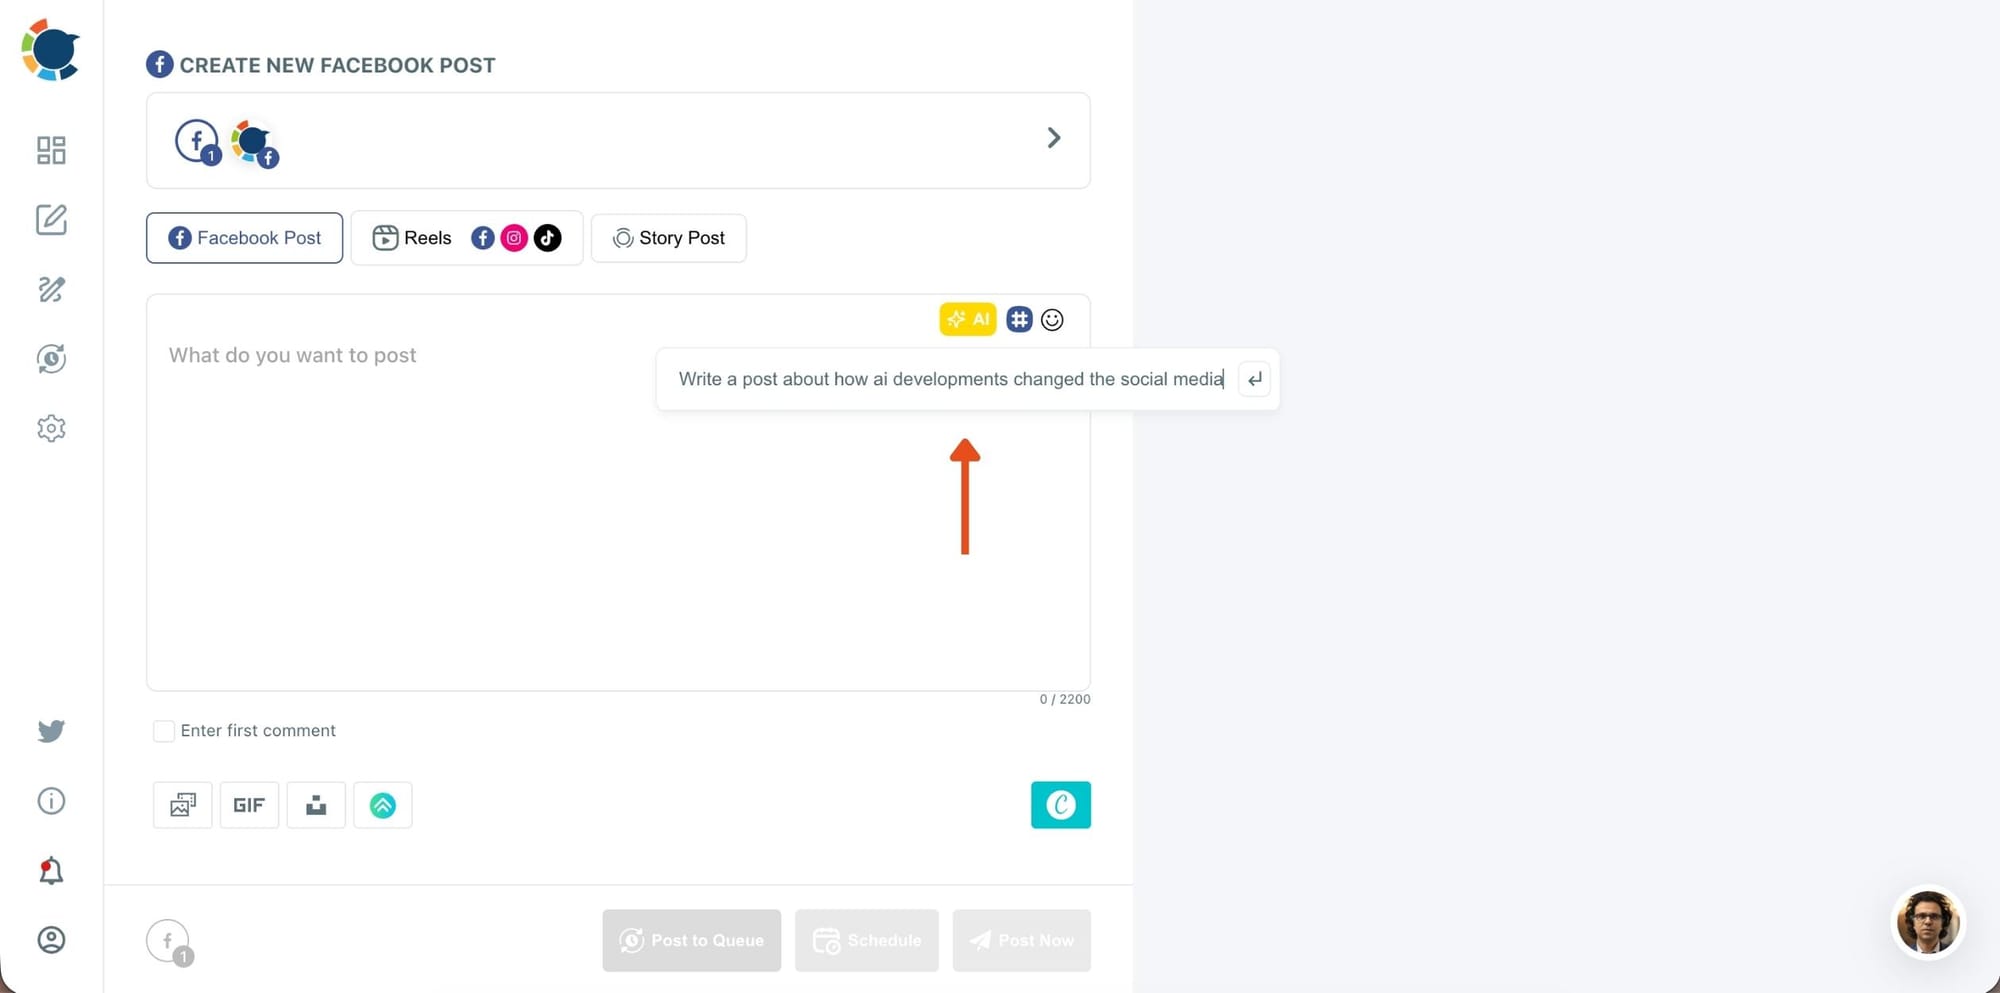Switch to the Story Post tab
The image size is (2000, 993).
coord(668,238)
